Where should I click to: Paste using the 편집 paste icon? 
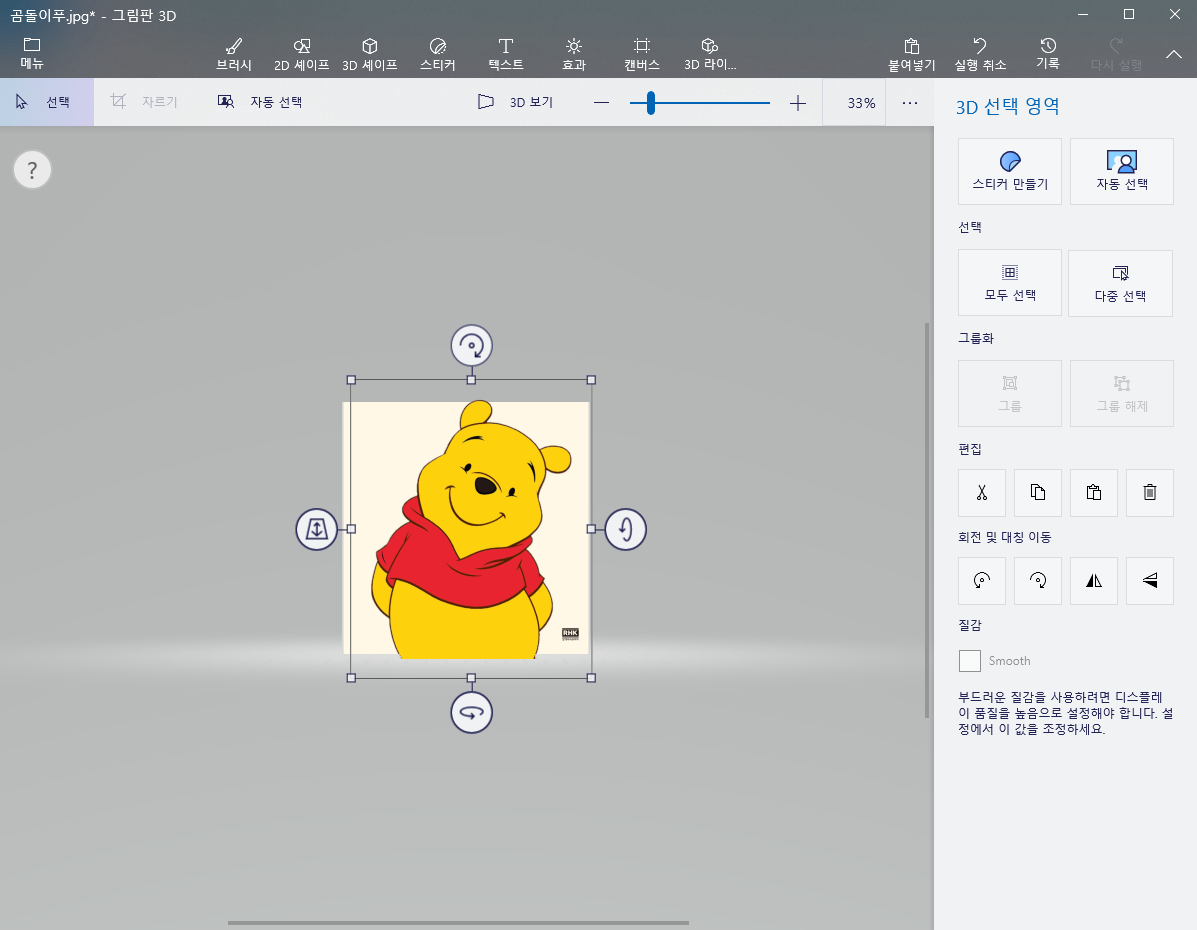click(x=1094, y=492)
